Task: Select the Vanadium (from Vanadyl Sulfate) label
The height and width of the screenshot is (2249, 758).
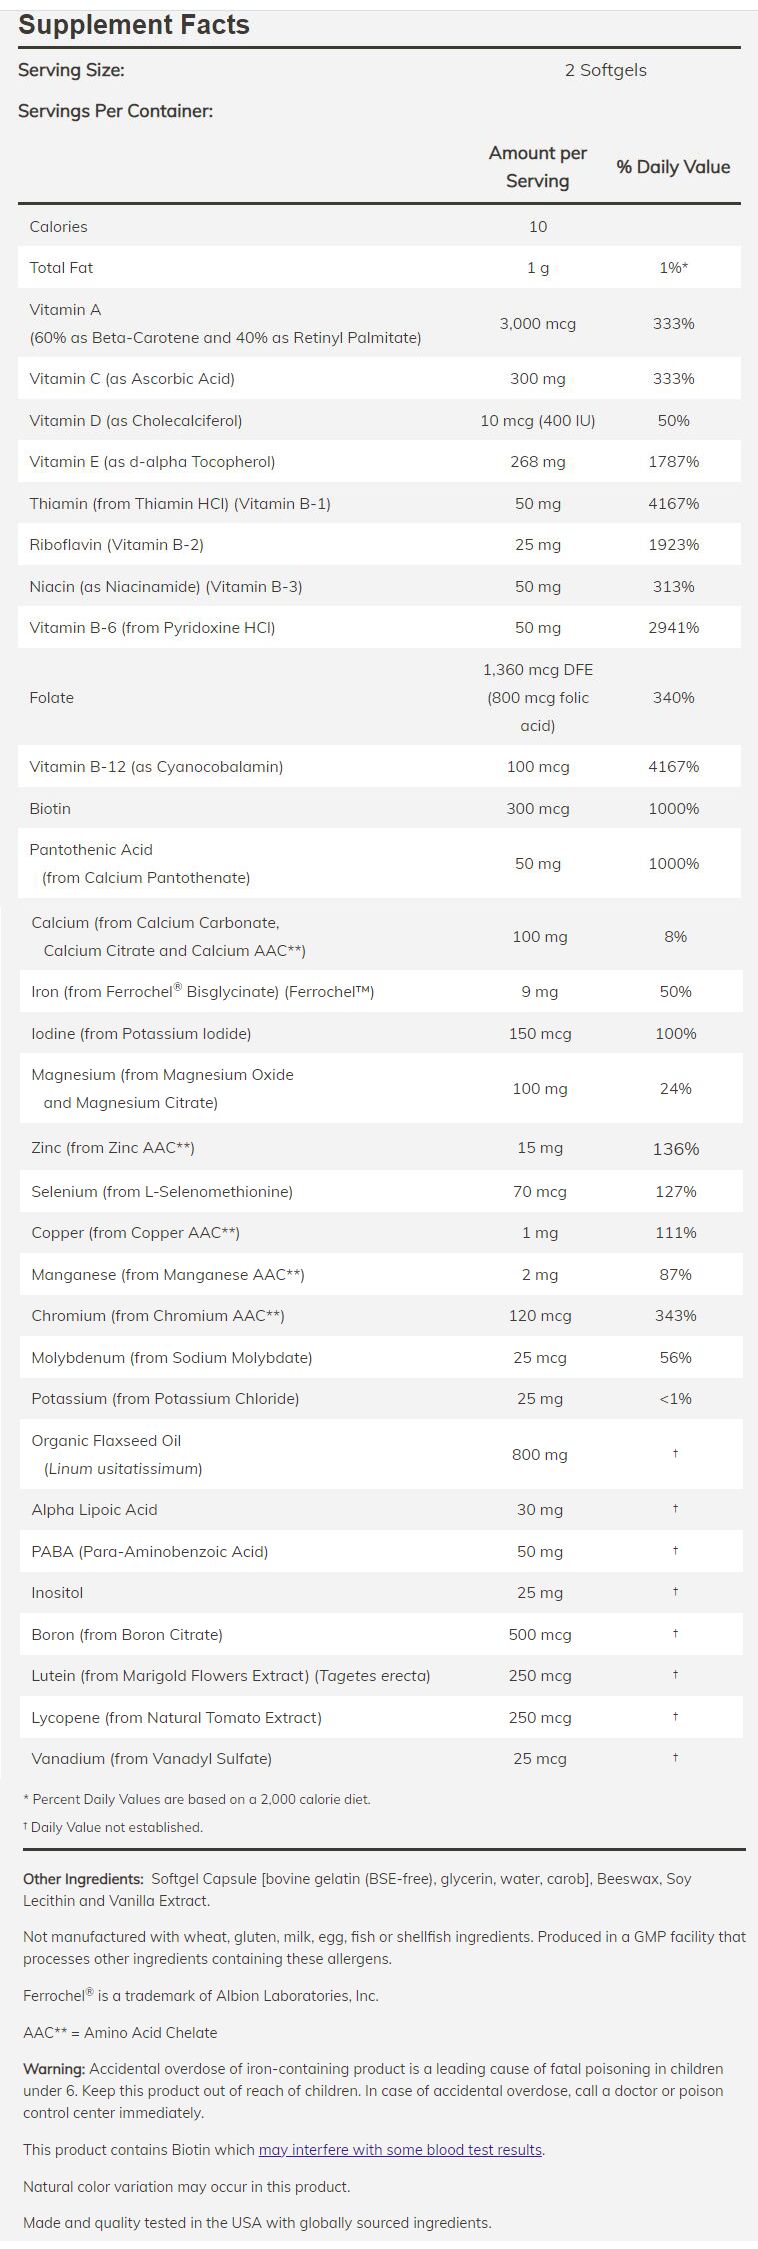Action: coord(151,1759)
